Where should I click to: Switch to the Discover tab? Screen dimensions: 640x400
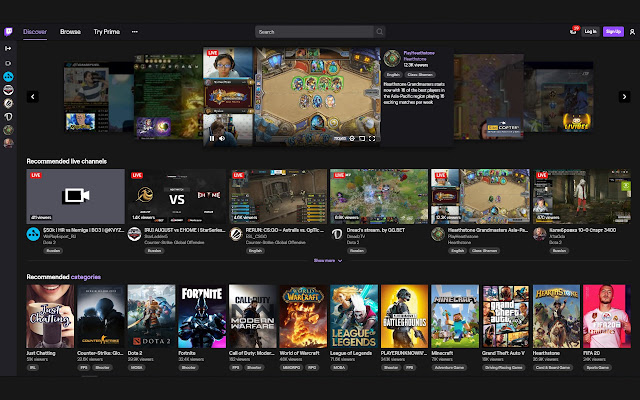click(x=35, y=32)
